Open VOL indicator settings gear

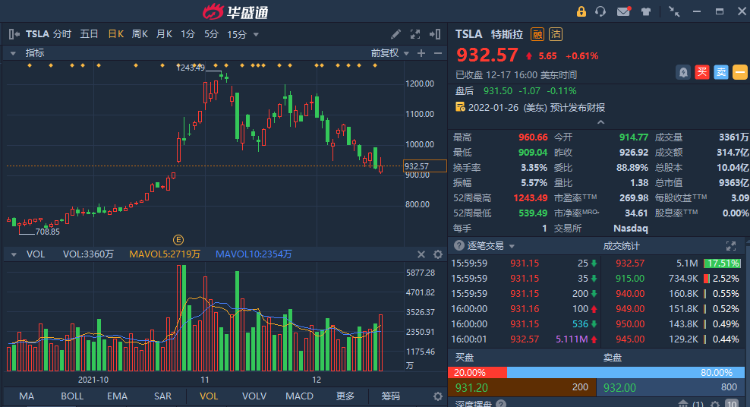pyautogui.click(x=438, y=254)
